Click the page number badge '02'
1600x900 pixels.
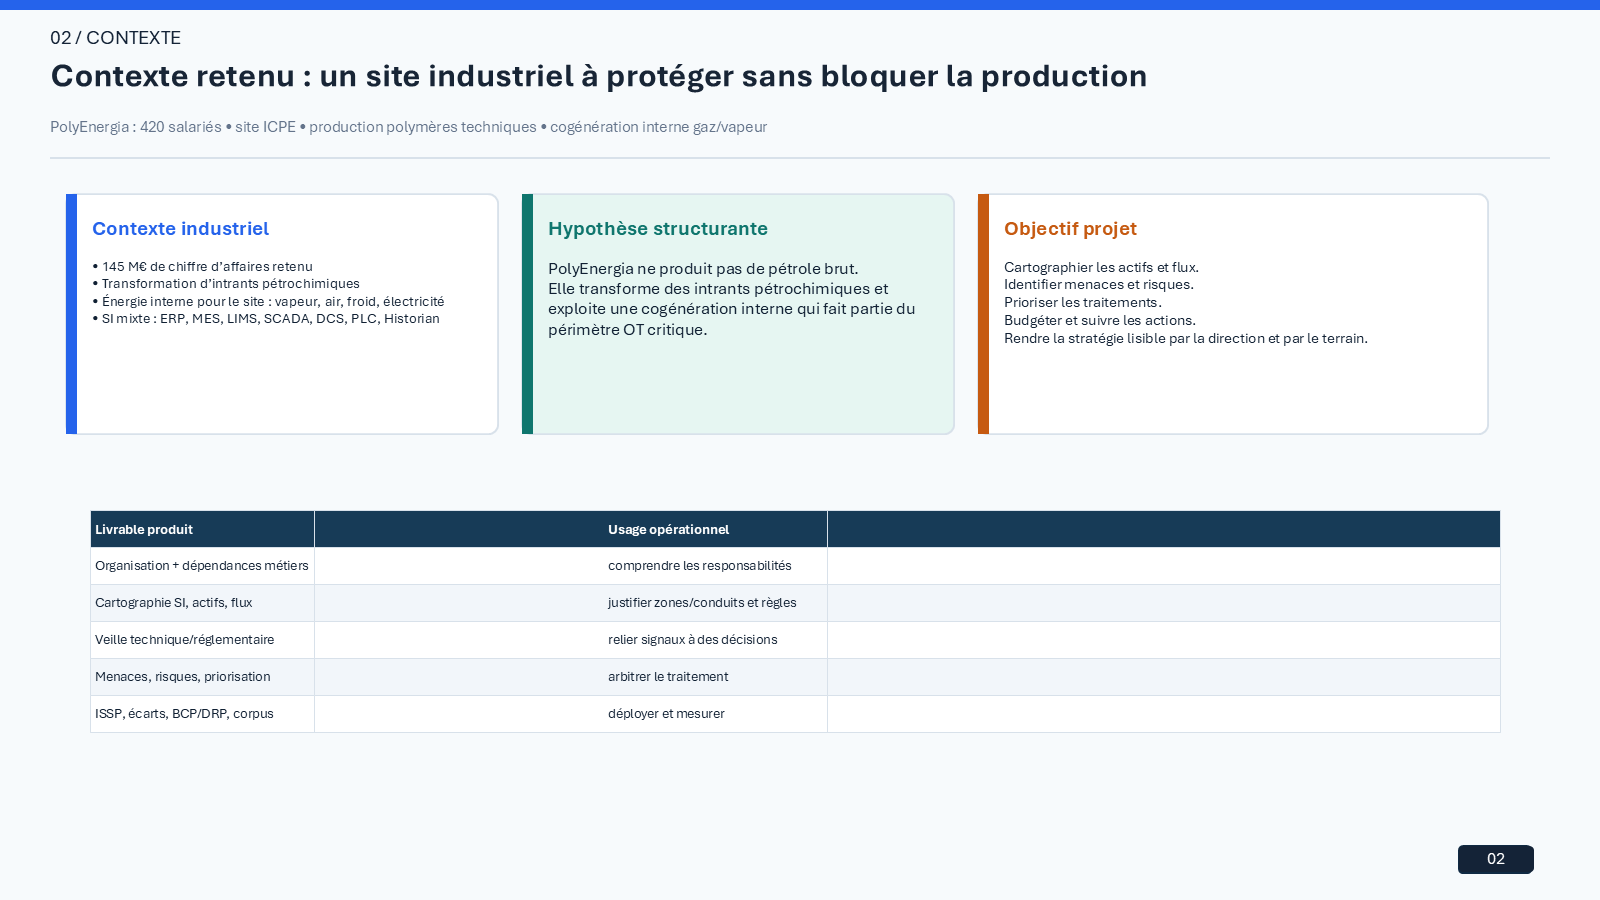(x=1496, y=859)
